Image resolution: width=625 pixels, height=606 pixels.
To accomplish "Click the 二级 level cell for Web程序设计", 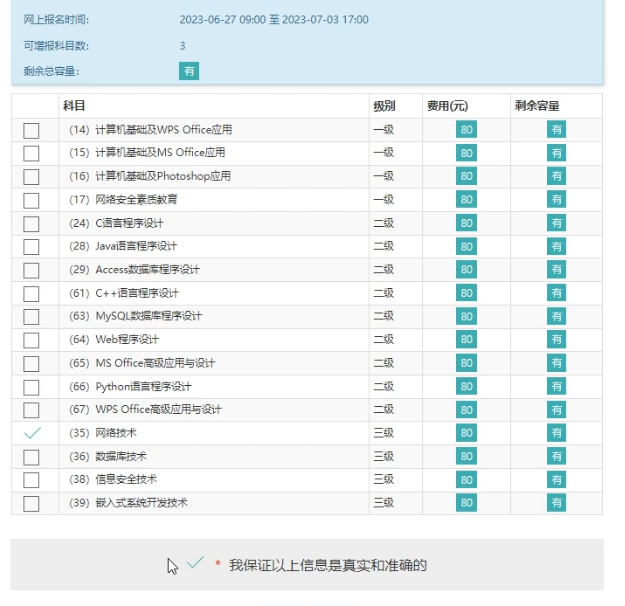I will (384, 339).
